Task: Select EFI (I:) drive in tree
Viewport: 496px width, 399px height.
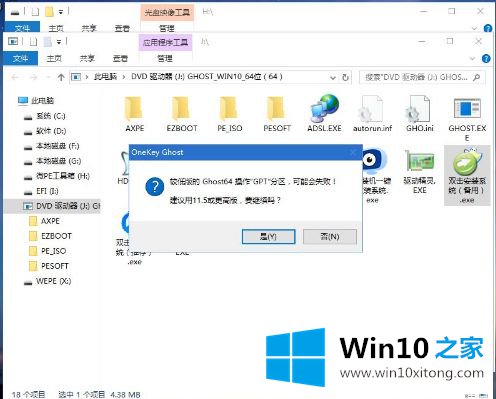Action: 41,191
